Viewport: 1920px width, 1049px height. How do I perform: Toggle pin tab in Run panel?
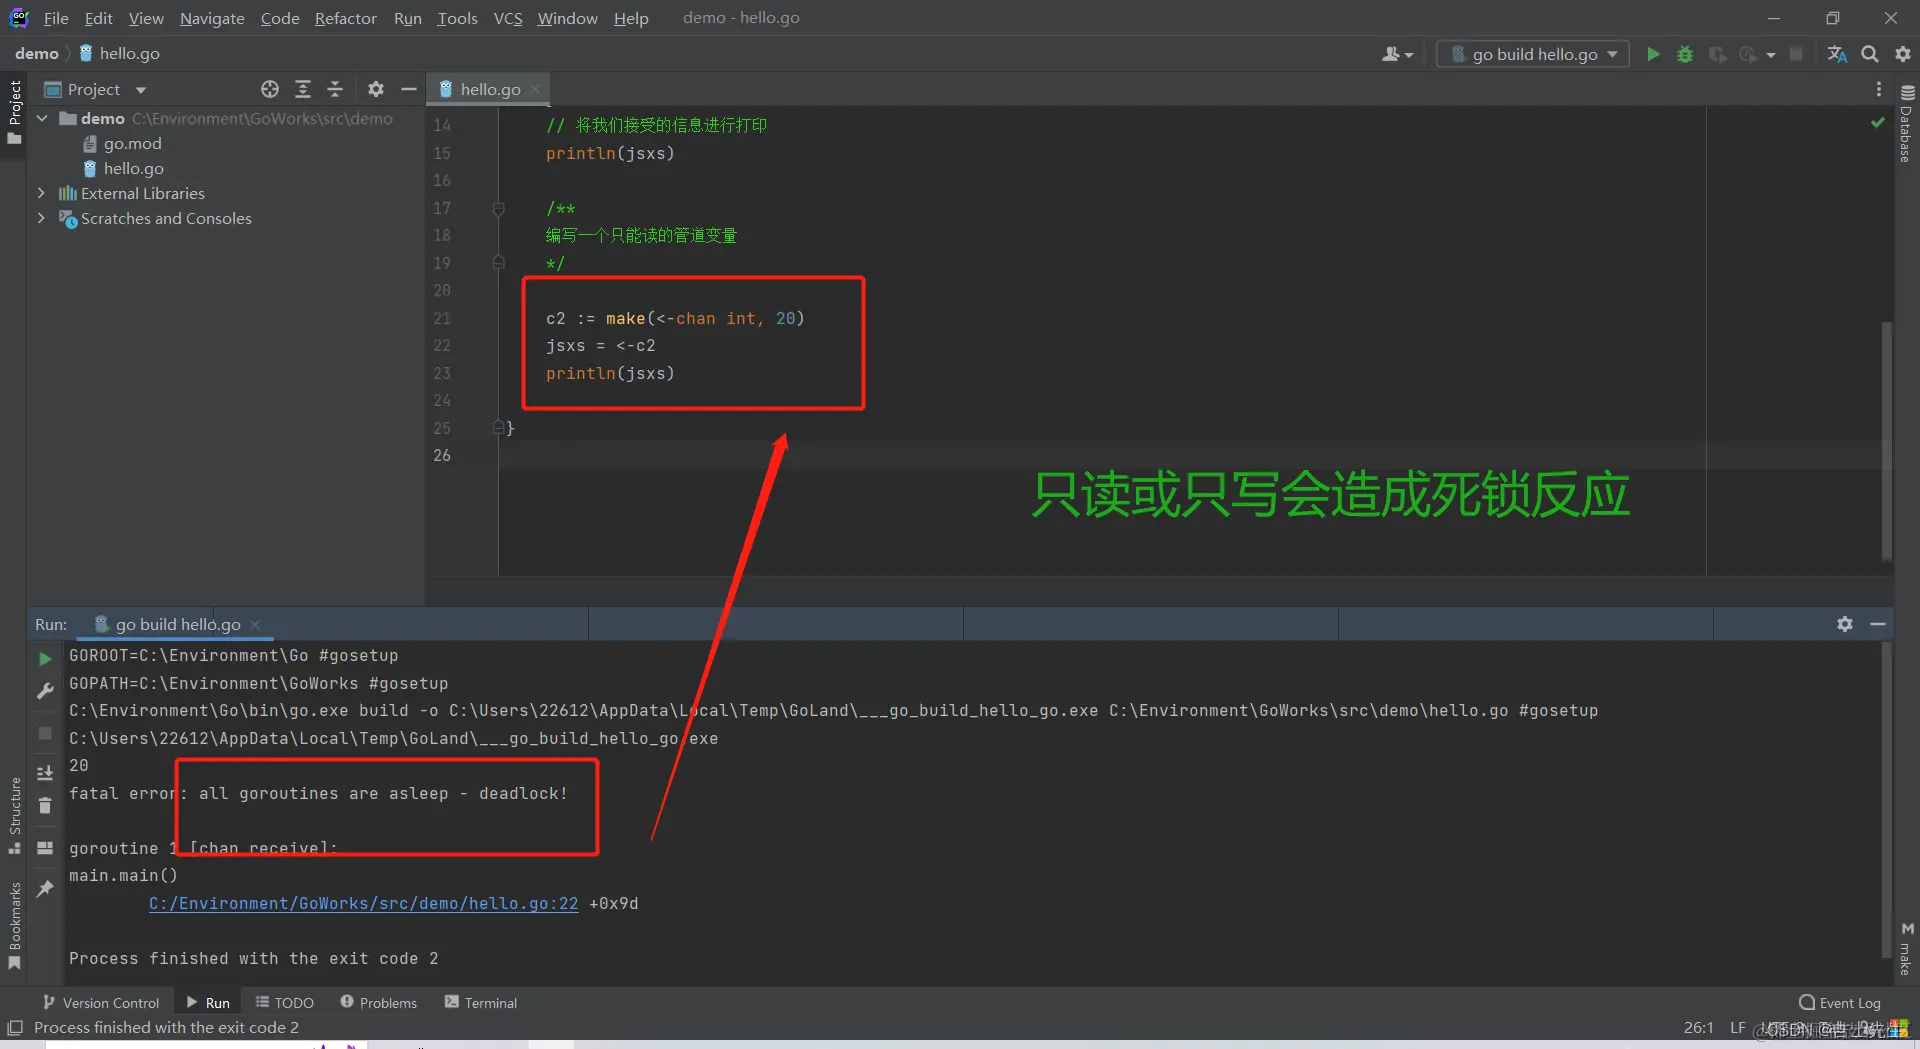[45, 889]
